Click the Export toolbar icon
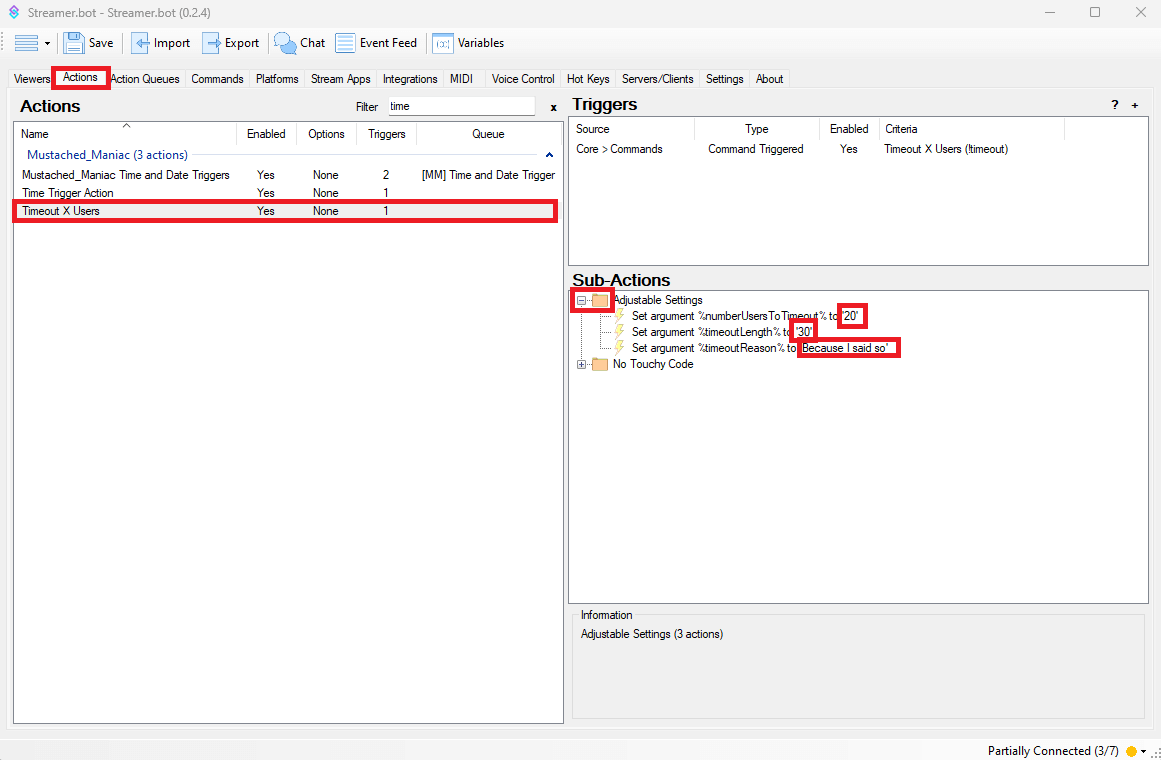The image size is (1161, 760). pyautogui.click(x=212, y=43)
